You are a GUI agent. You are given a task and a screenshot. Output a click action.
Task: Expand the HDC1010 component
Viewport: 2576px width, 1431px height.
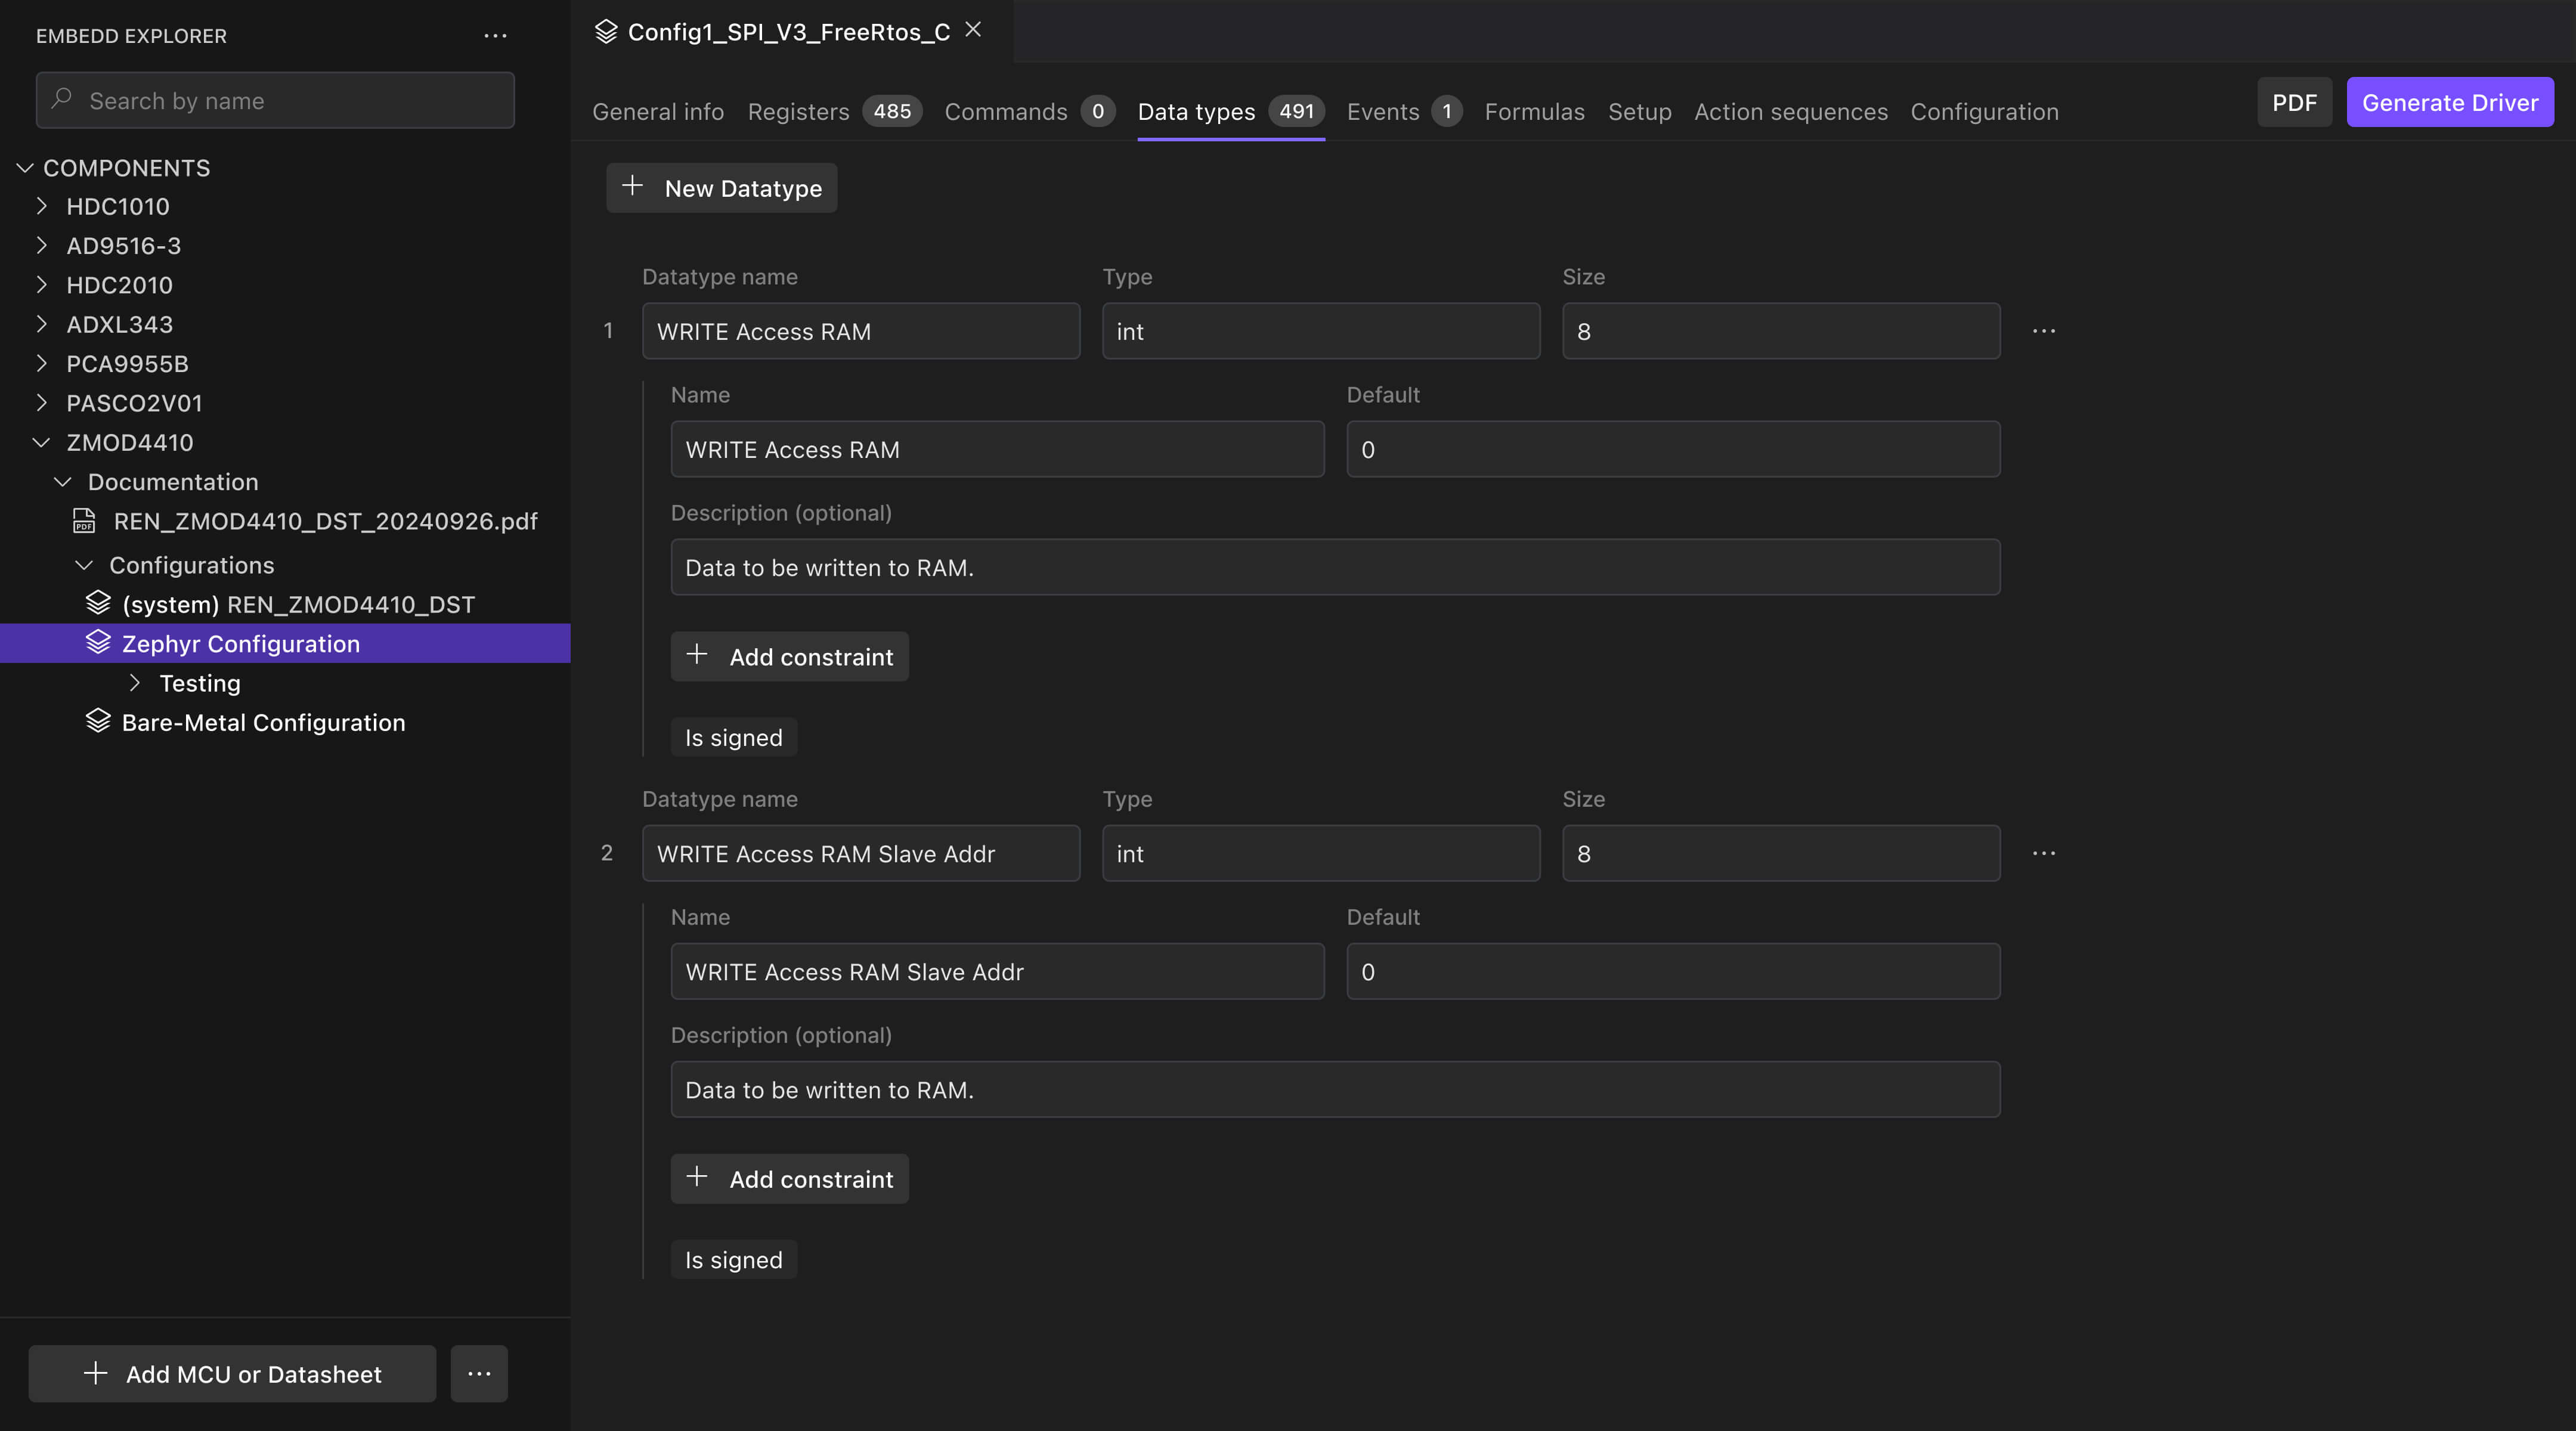tap(41, 206)
